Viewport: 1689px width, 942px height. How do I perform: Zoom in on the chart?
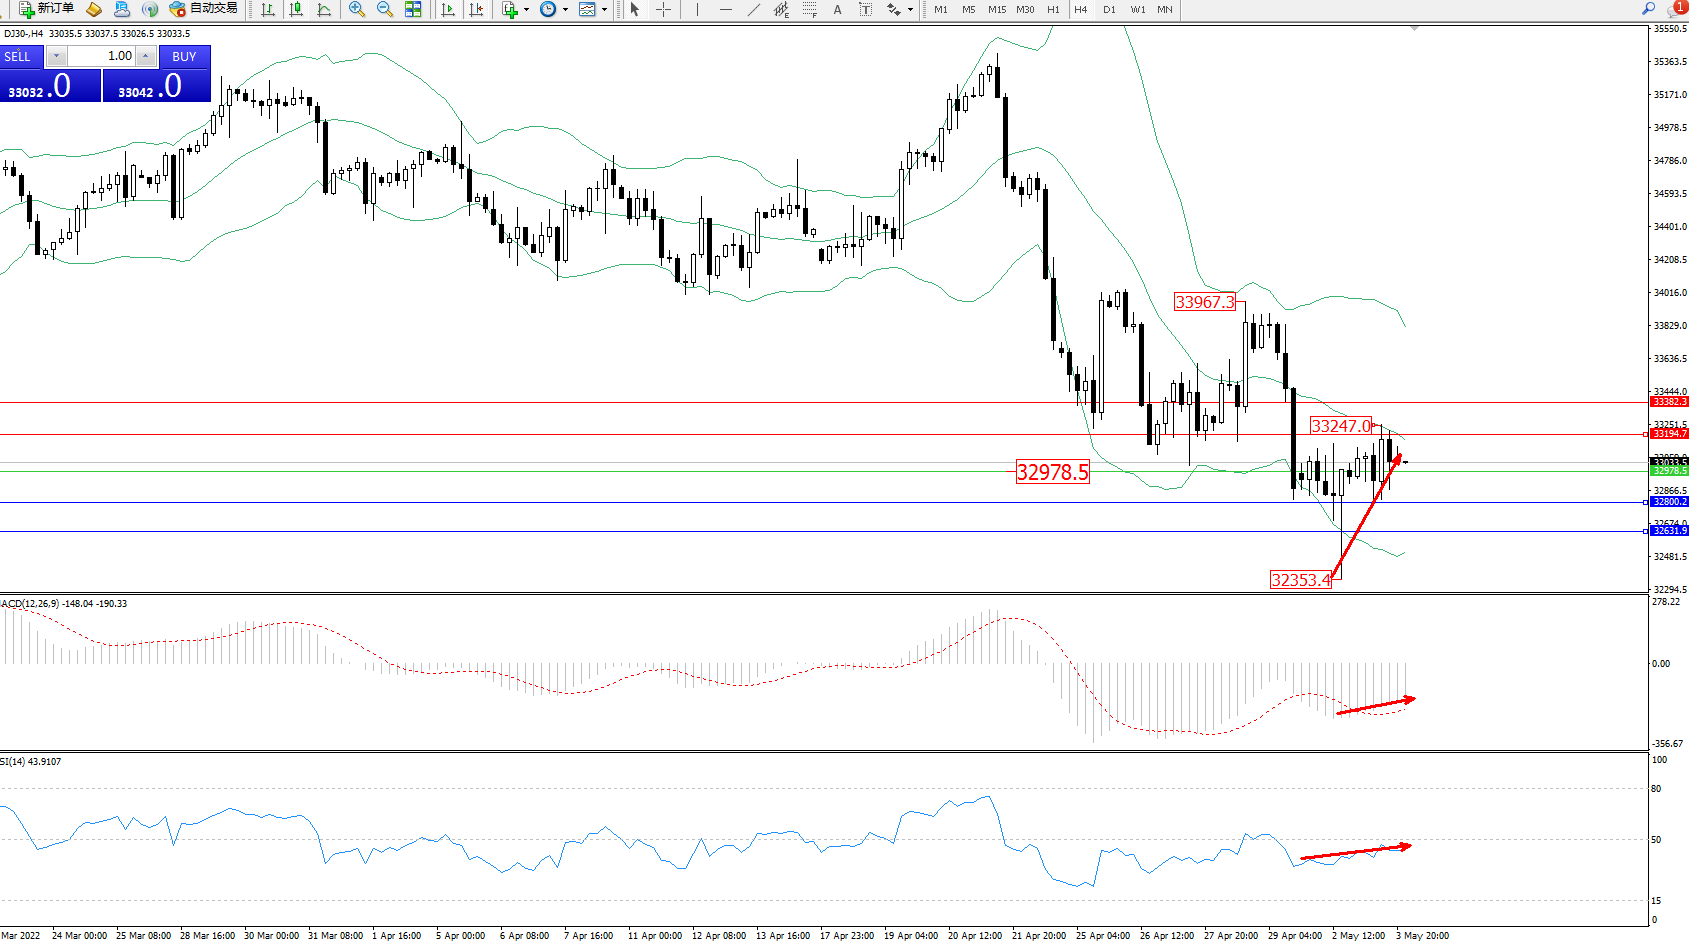[x=356, y=9]
